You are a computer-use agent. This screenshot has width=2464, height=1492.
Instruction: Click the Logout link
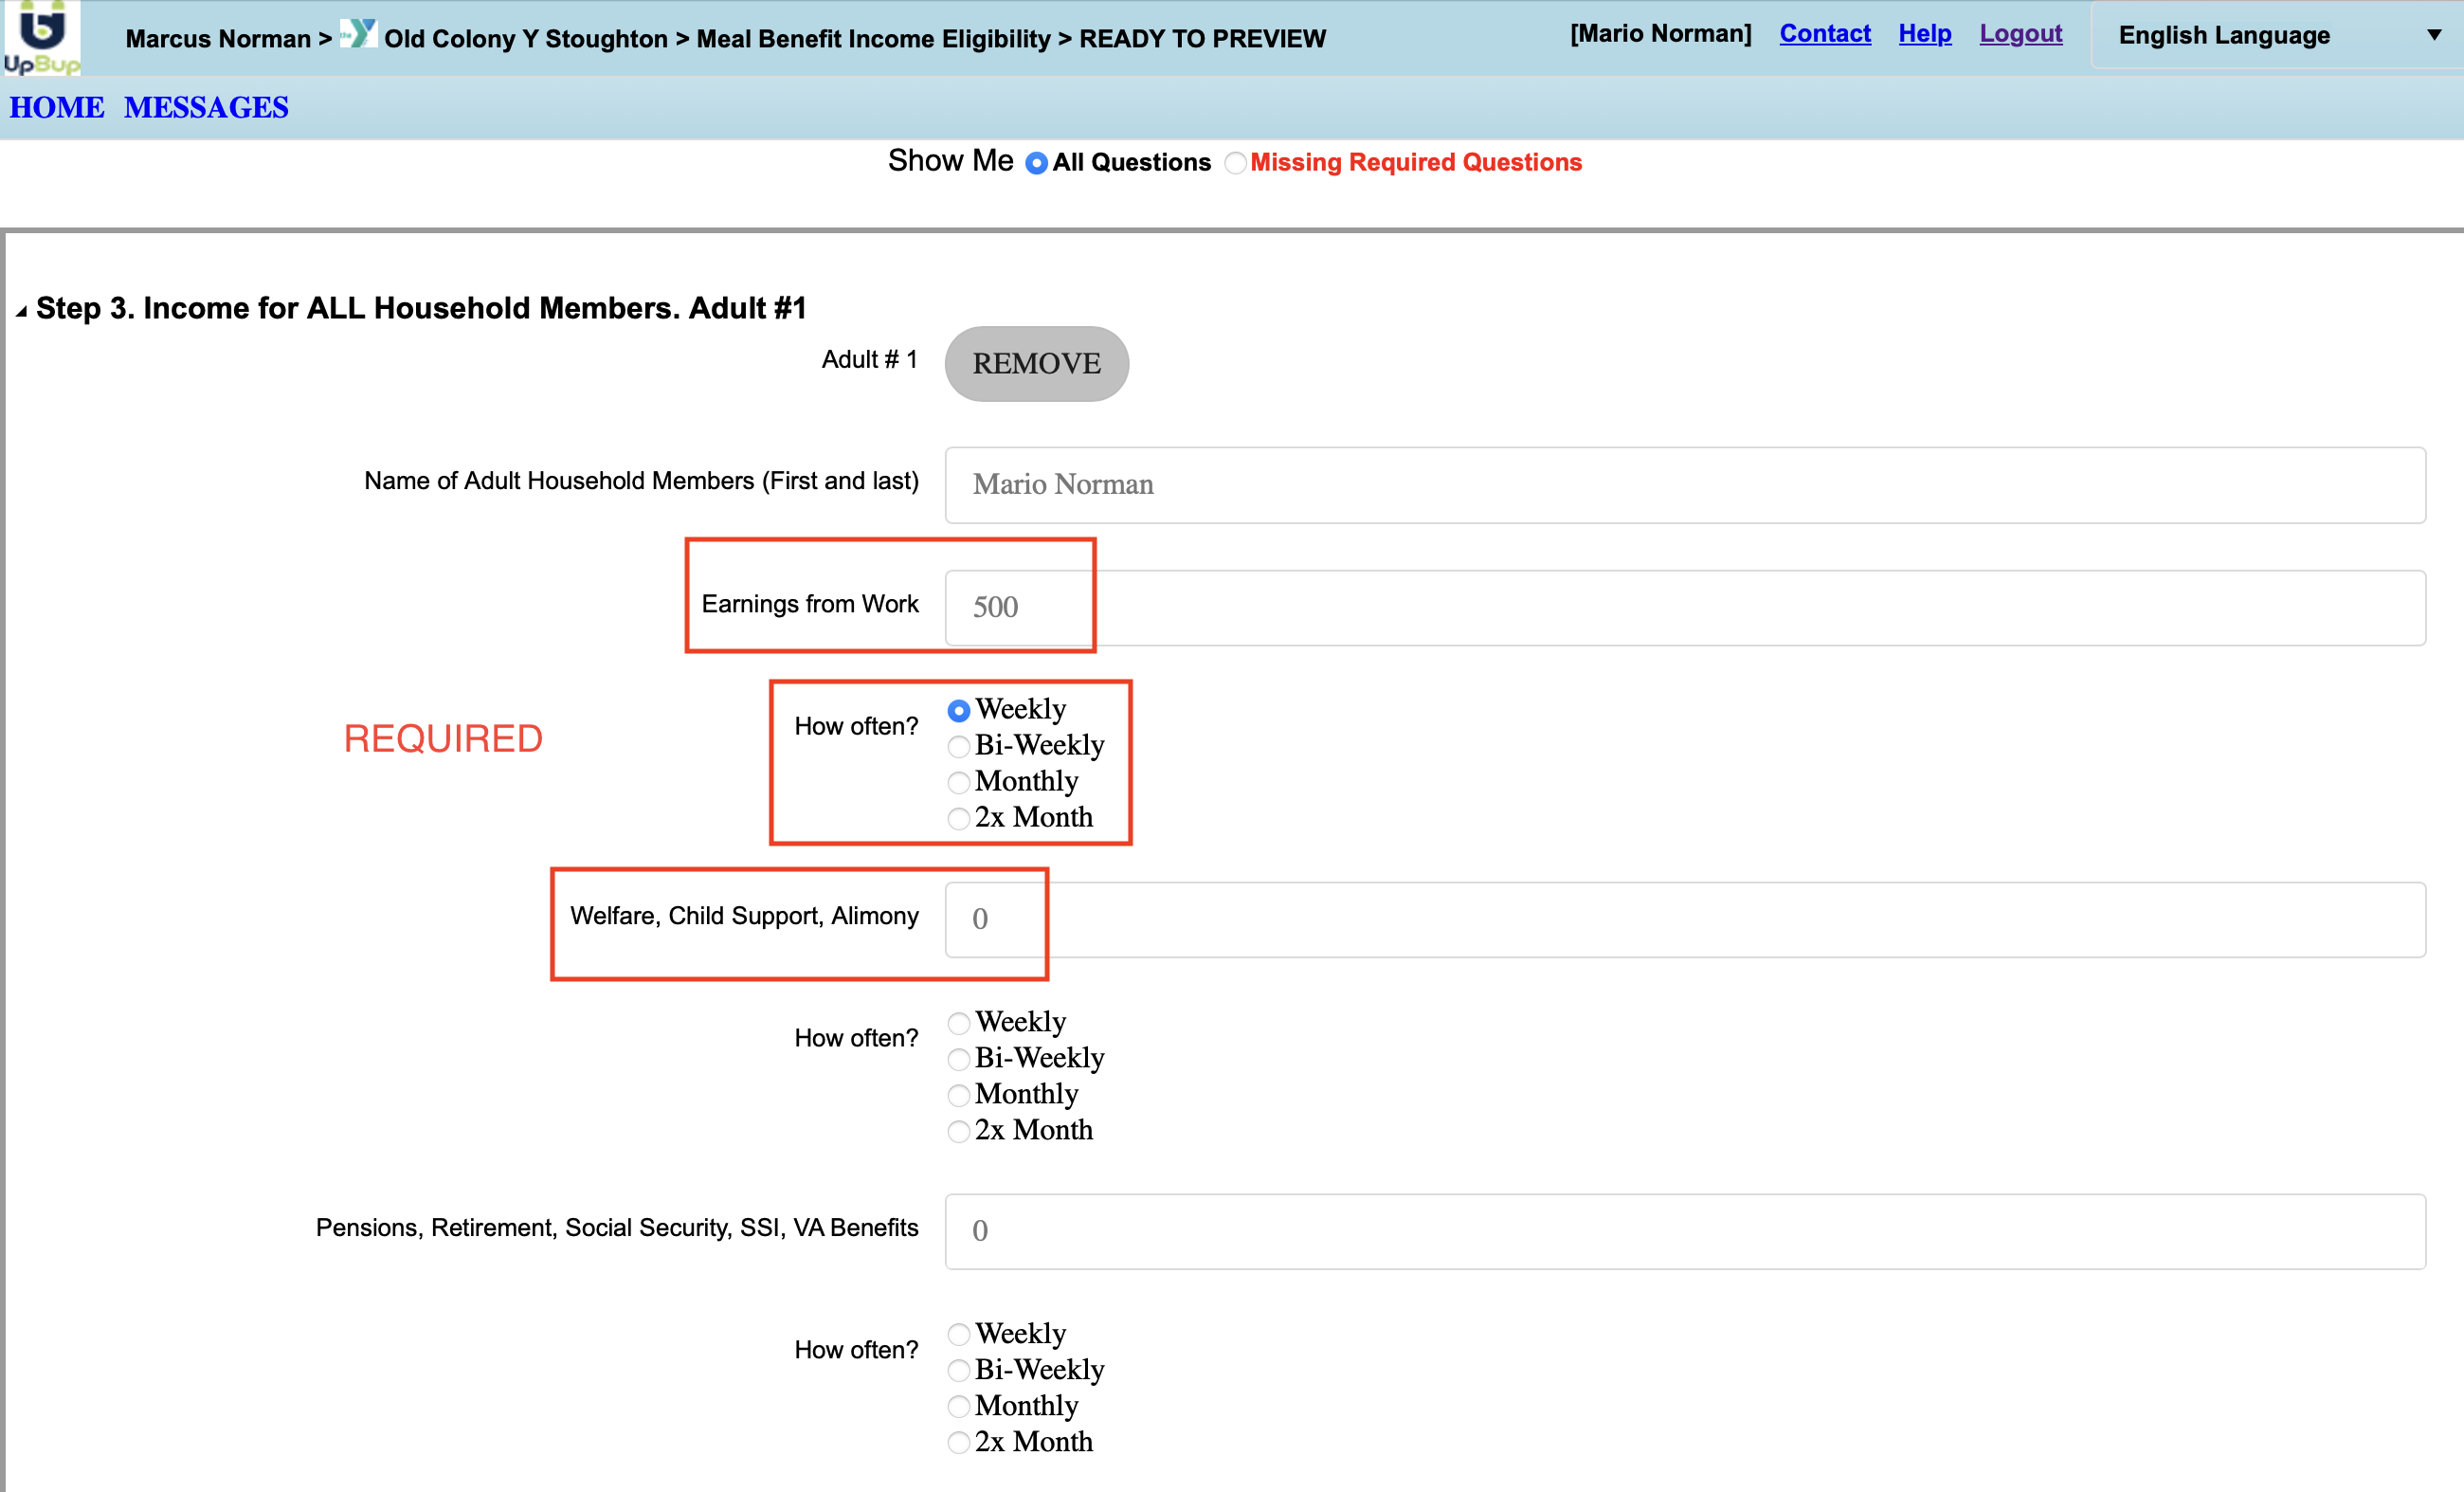2020,34
